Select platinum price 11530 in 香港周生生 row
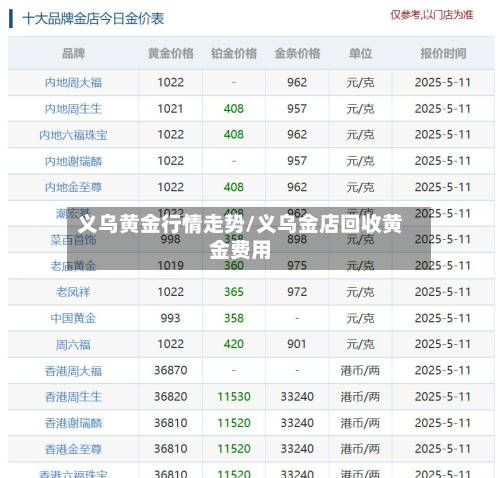Image resolution: width=500 pixels, height=478 pixels. 234,397
